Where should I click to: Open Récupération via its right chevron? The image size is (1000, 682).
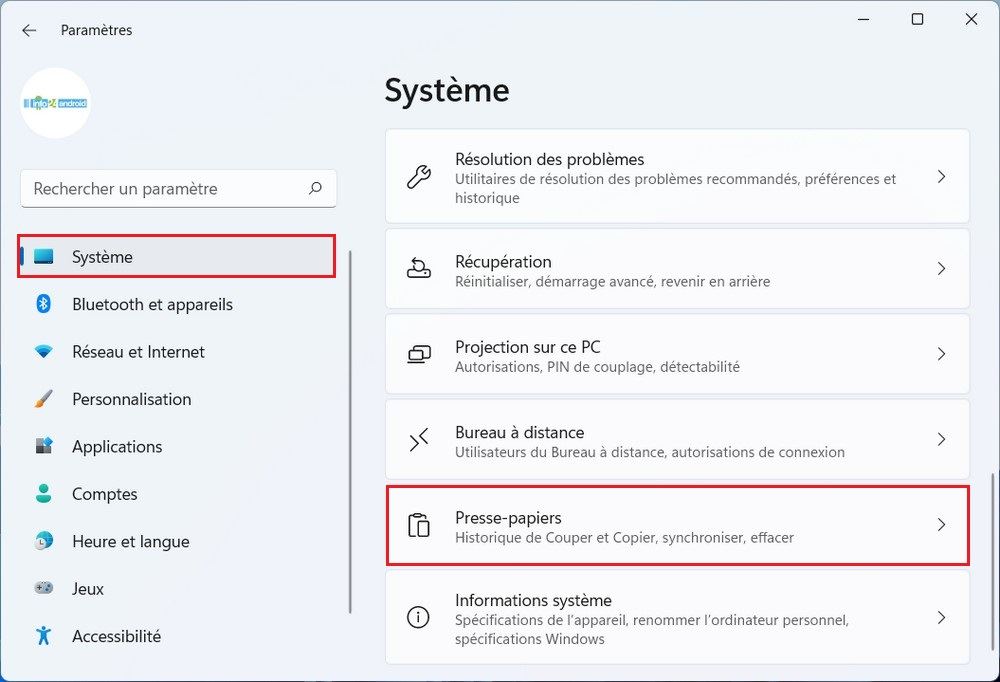click(941, 268)
